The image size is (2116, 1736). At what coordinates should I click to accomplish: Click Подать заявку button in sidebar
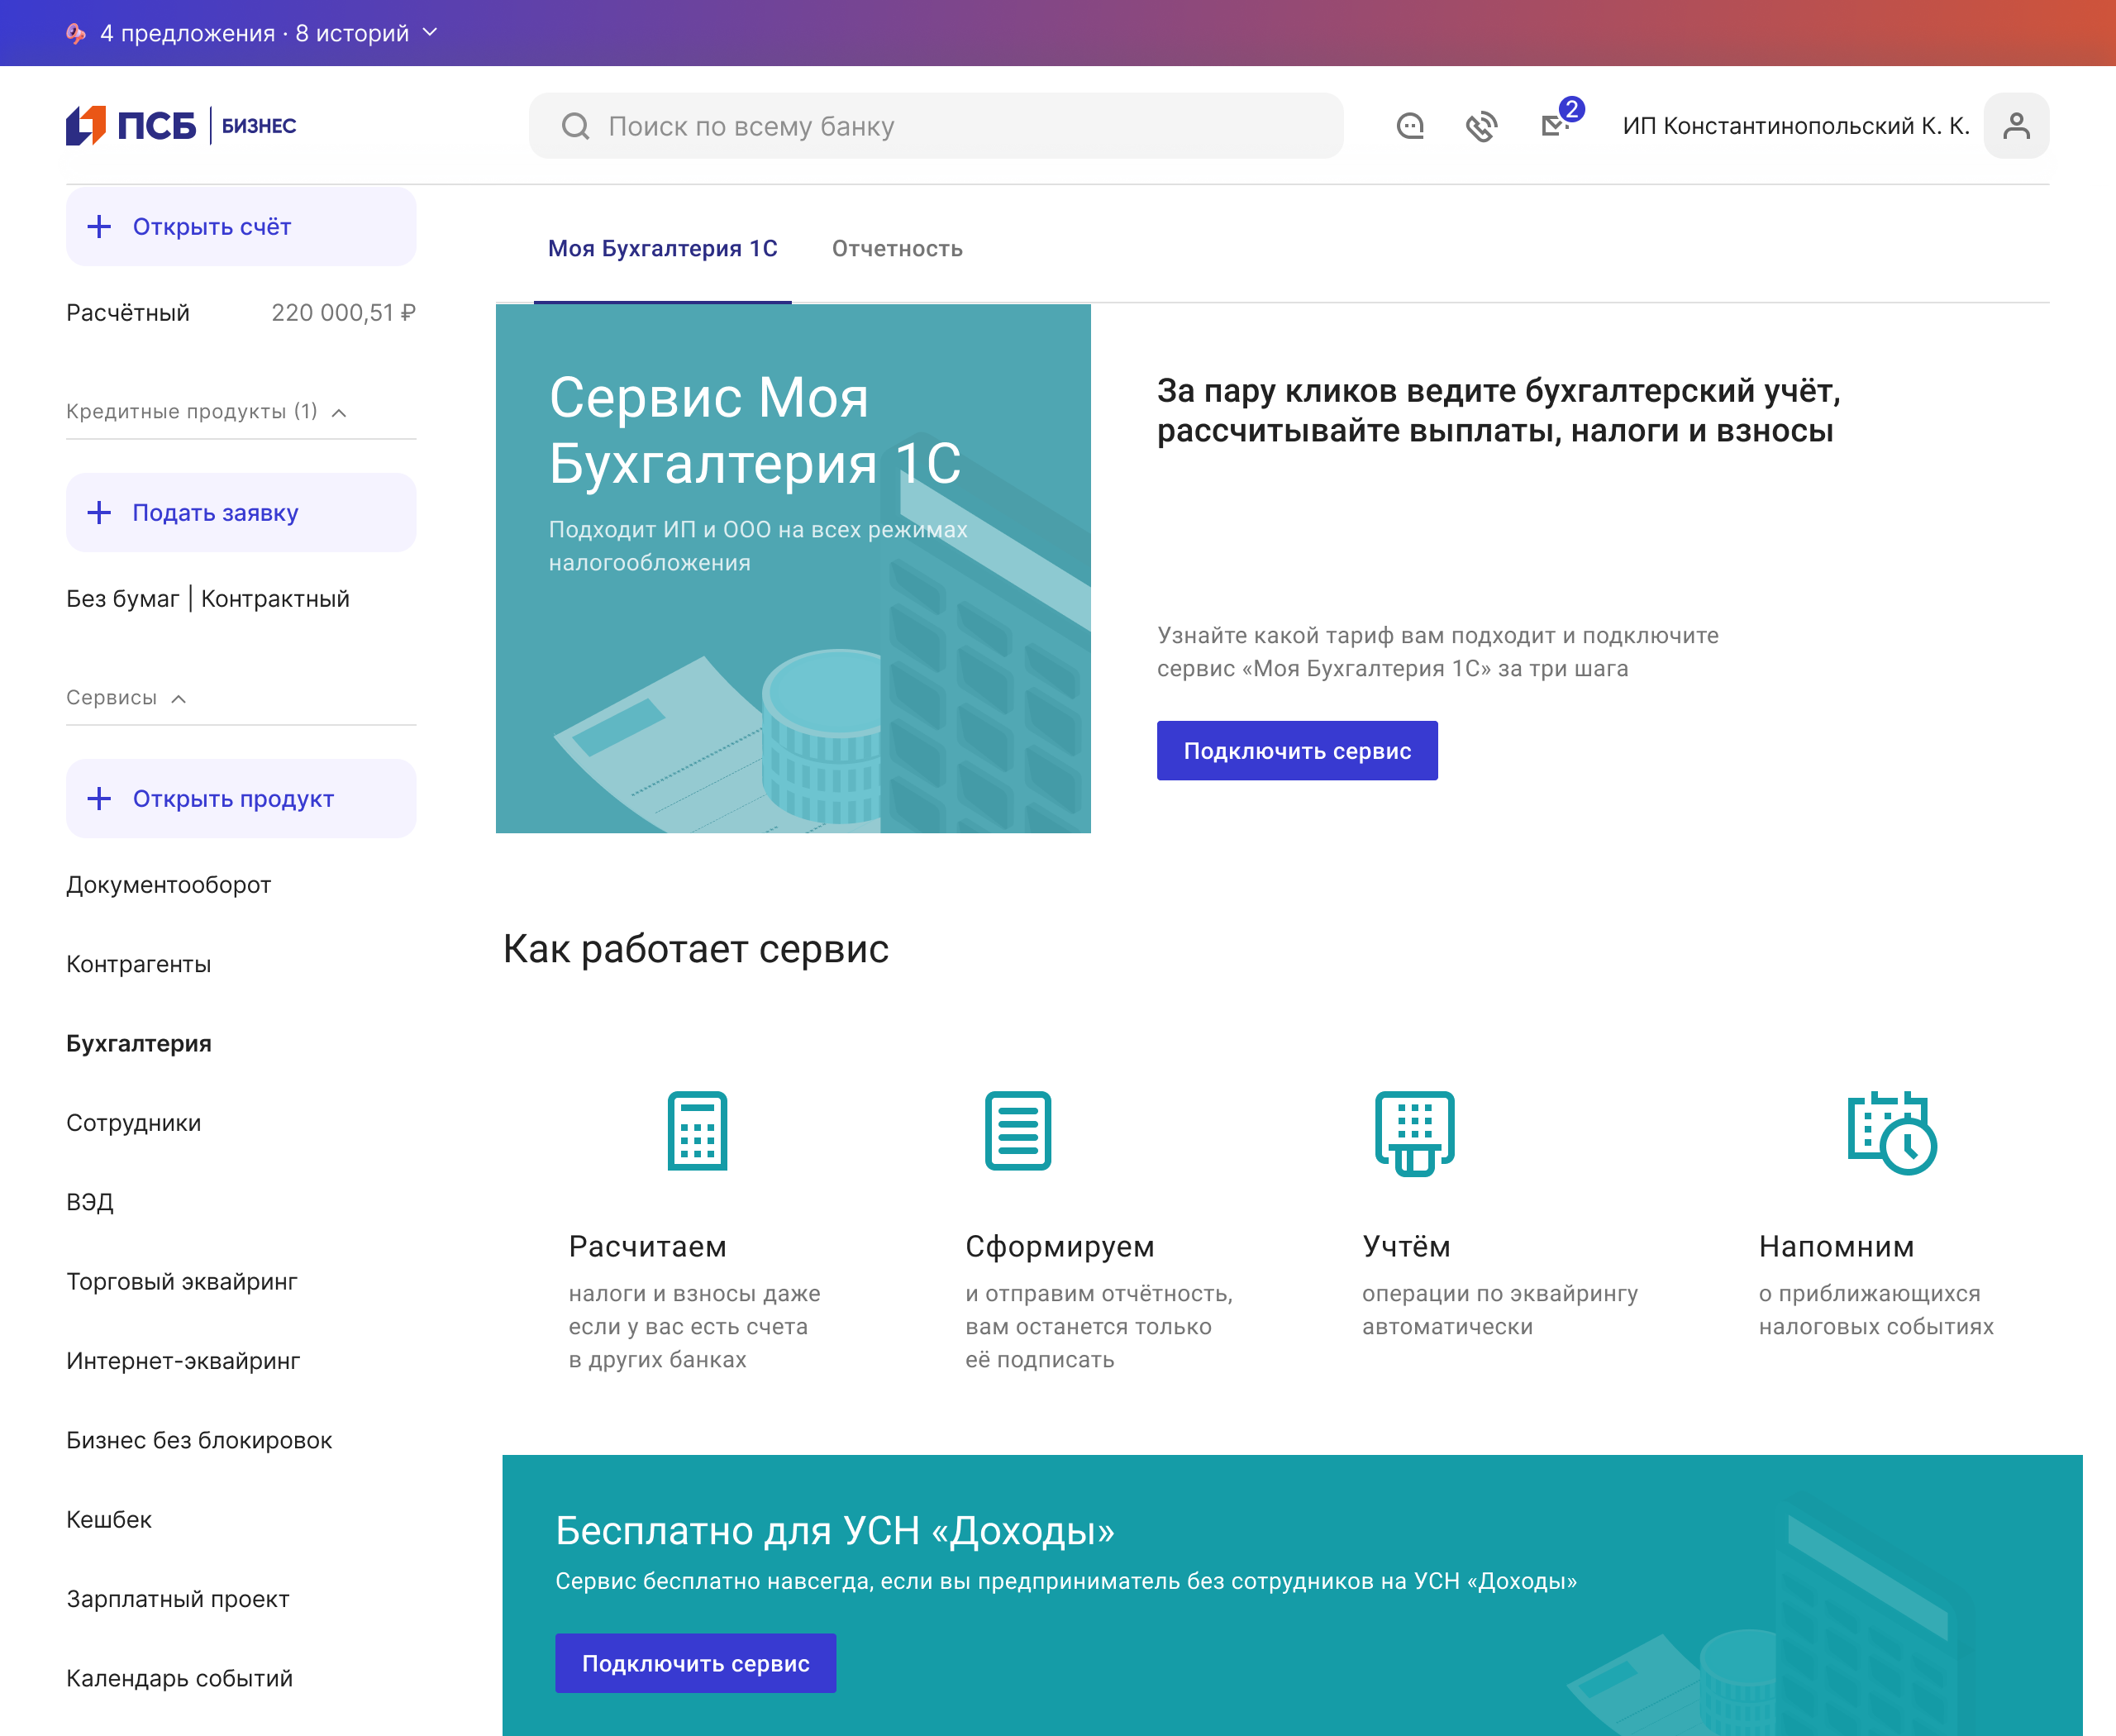click(x=241, y=513)
